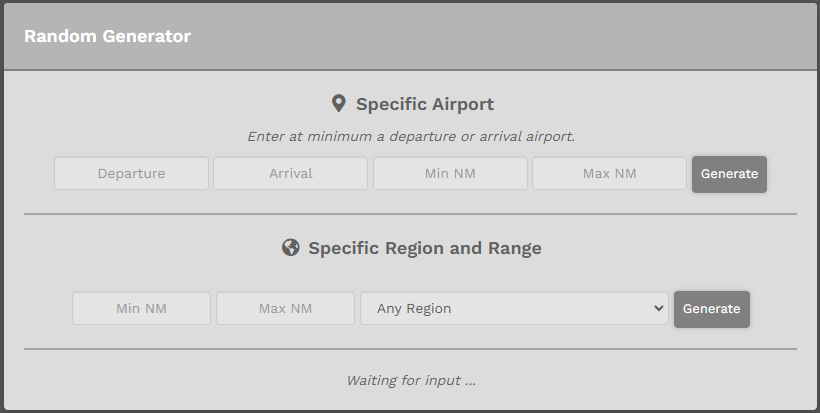This screenshot has height=413, width=820.
Task: Click the map pin icon beside Specific Airport
Action: [339, 104]
